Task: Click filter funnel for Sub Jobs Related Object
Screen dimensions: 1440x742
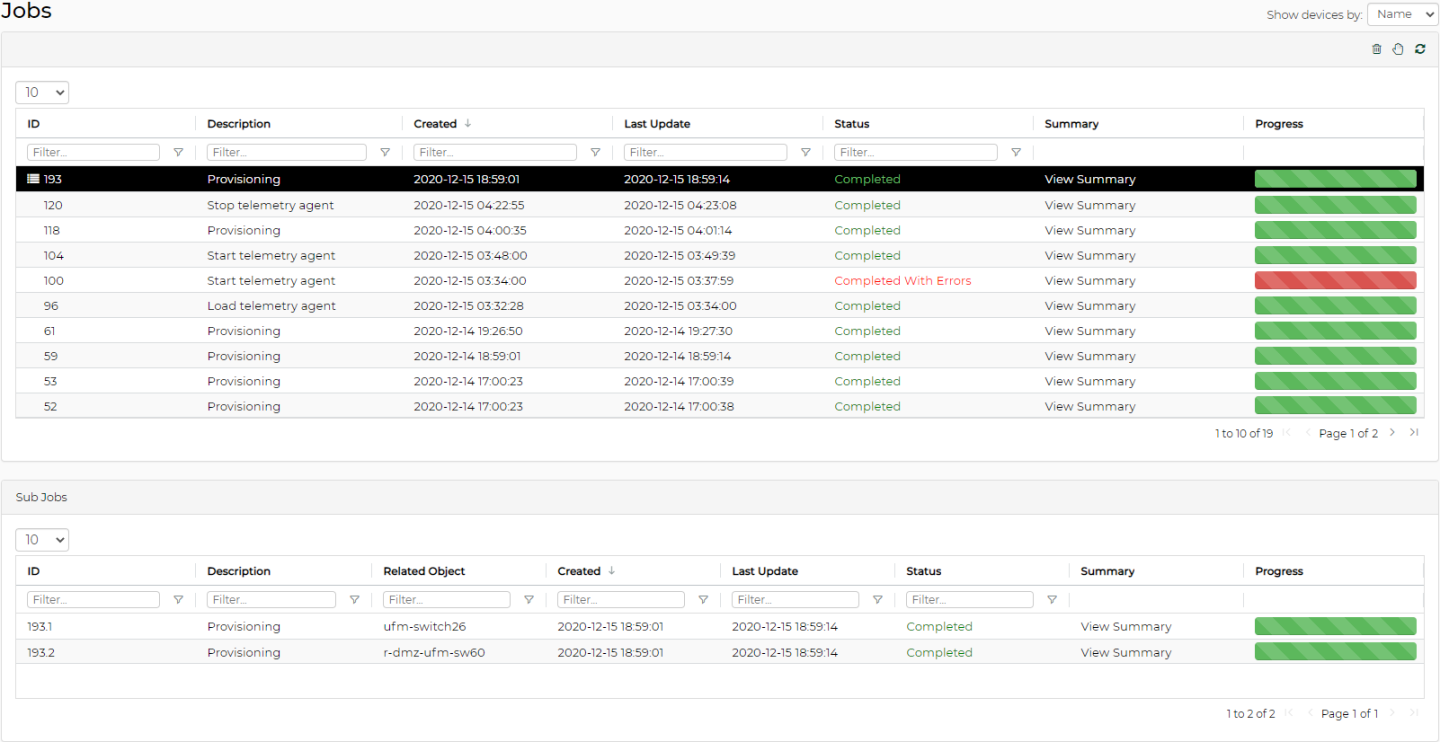Action: [x=529, y=600]
